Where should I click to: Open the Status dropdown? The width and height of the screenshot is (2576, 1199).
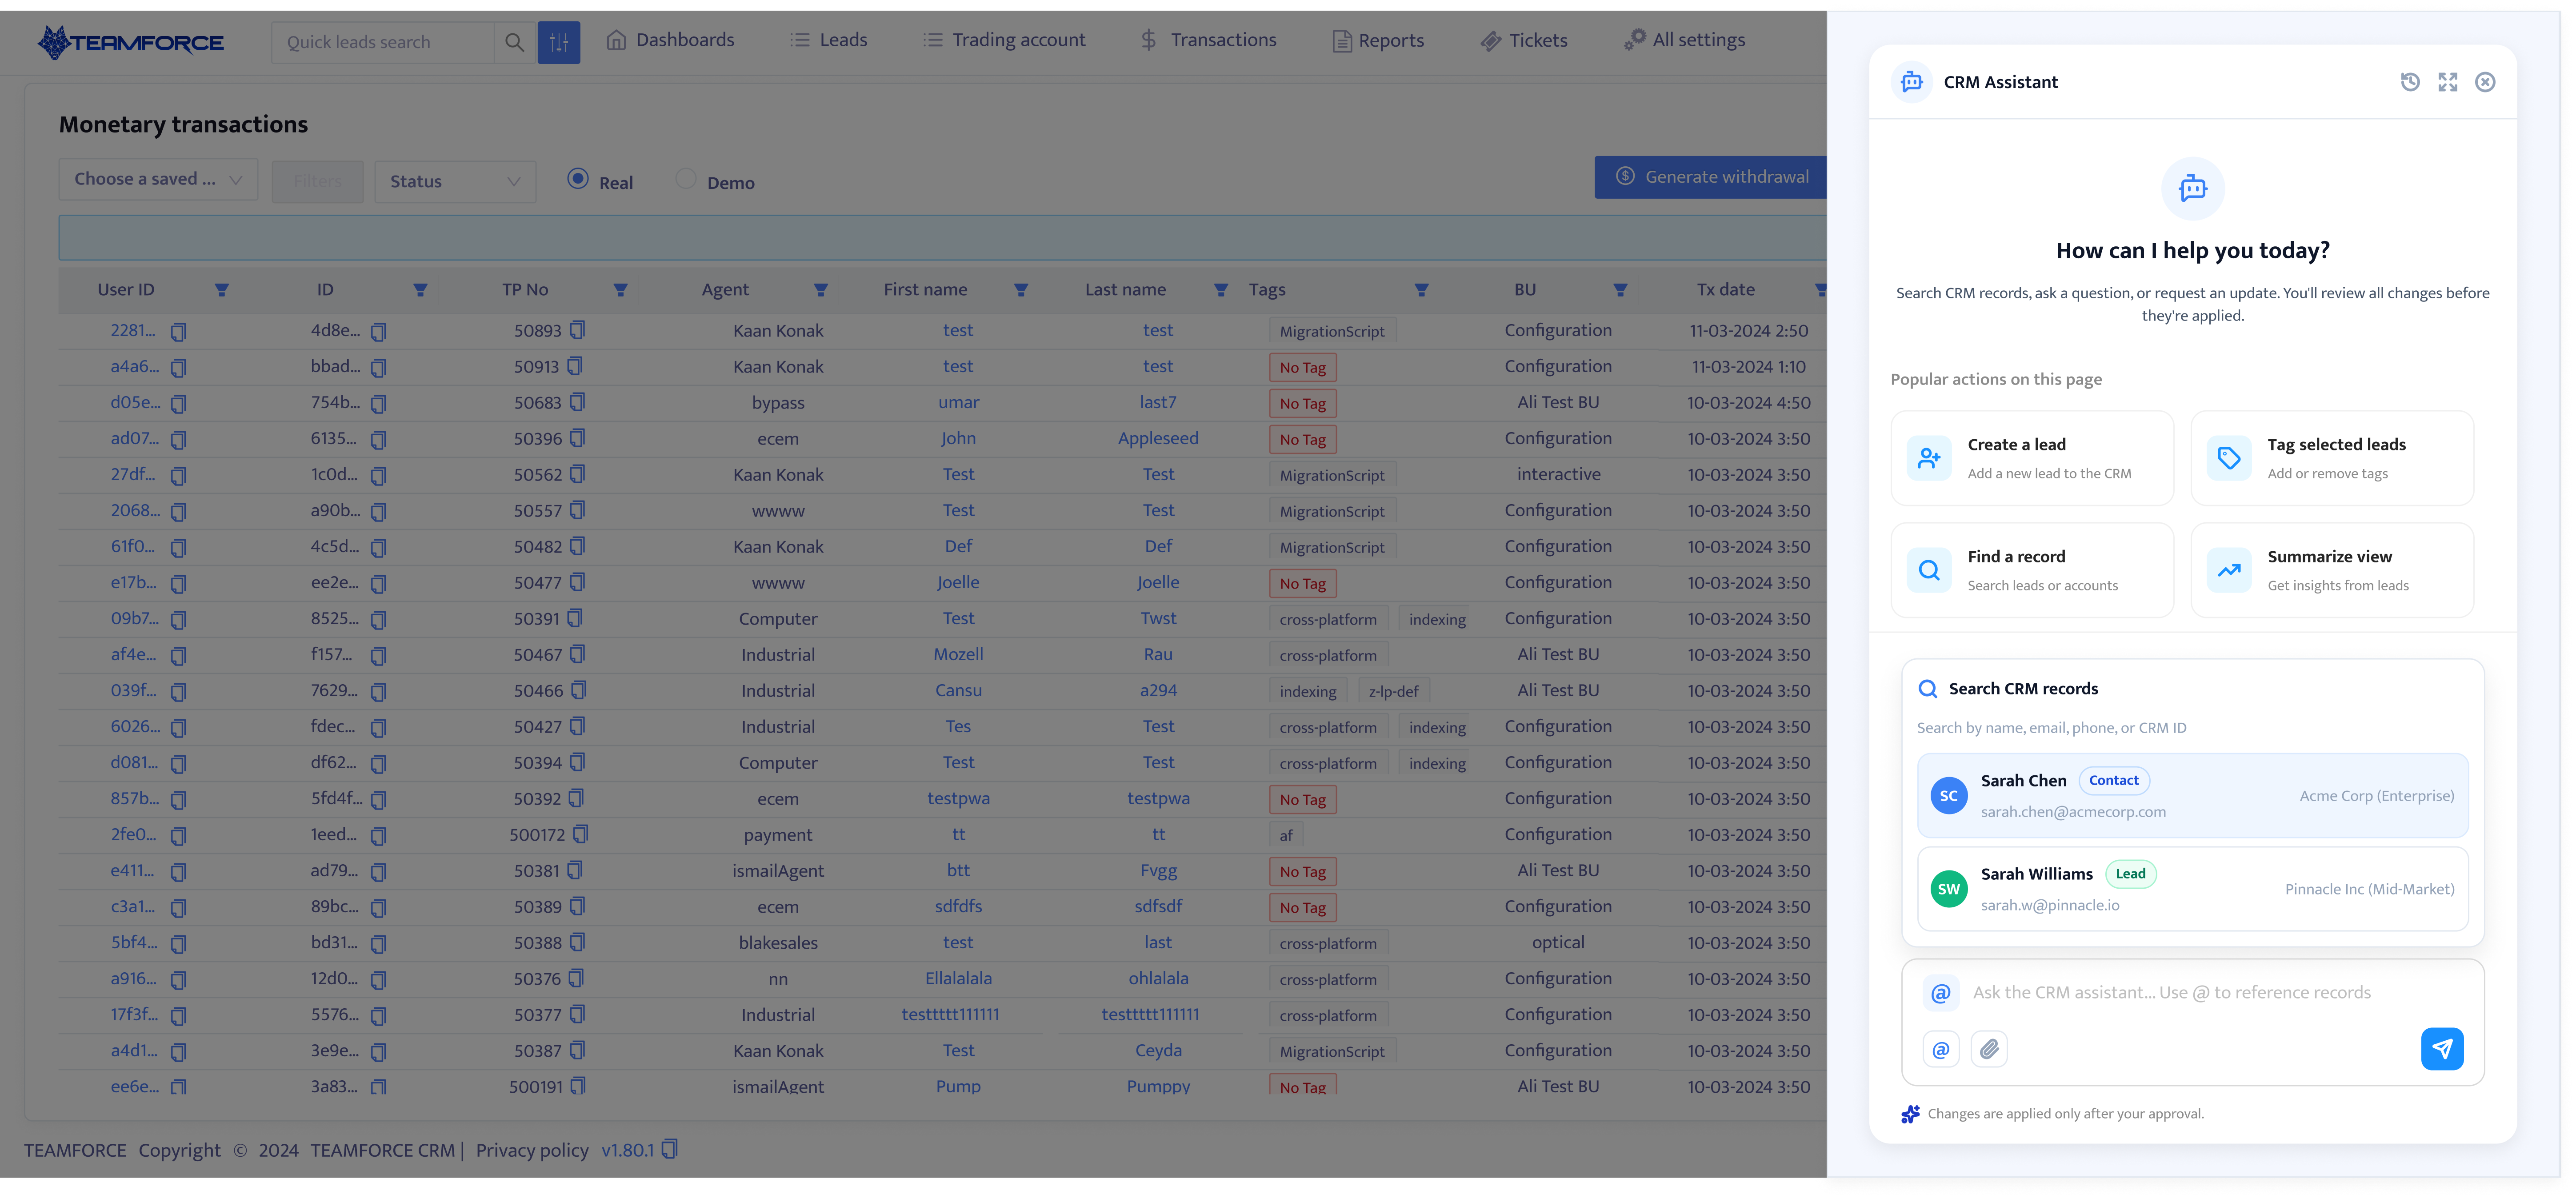455,181
